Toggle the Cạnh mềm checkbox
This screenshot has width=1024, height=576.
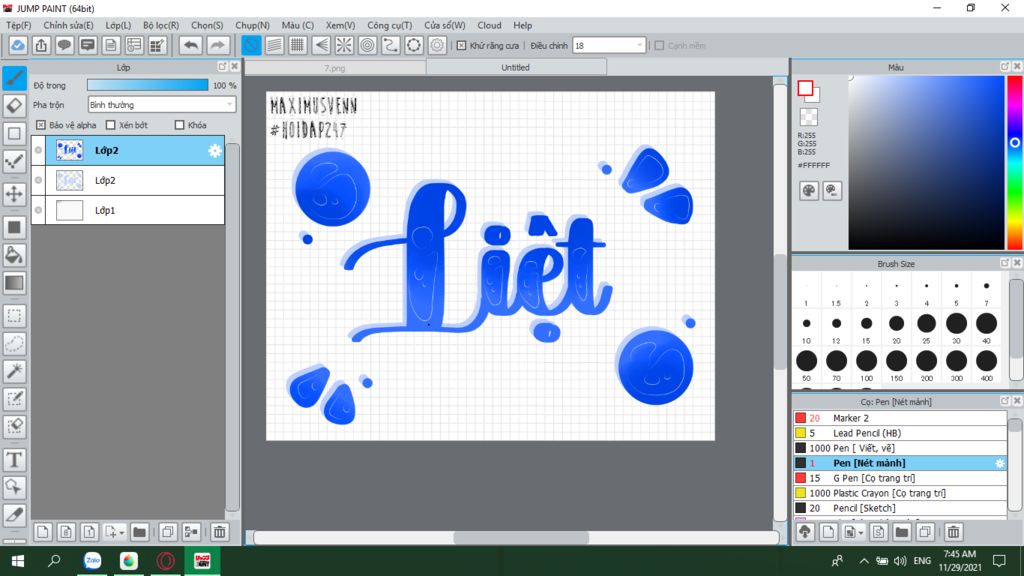coord(660,46)
